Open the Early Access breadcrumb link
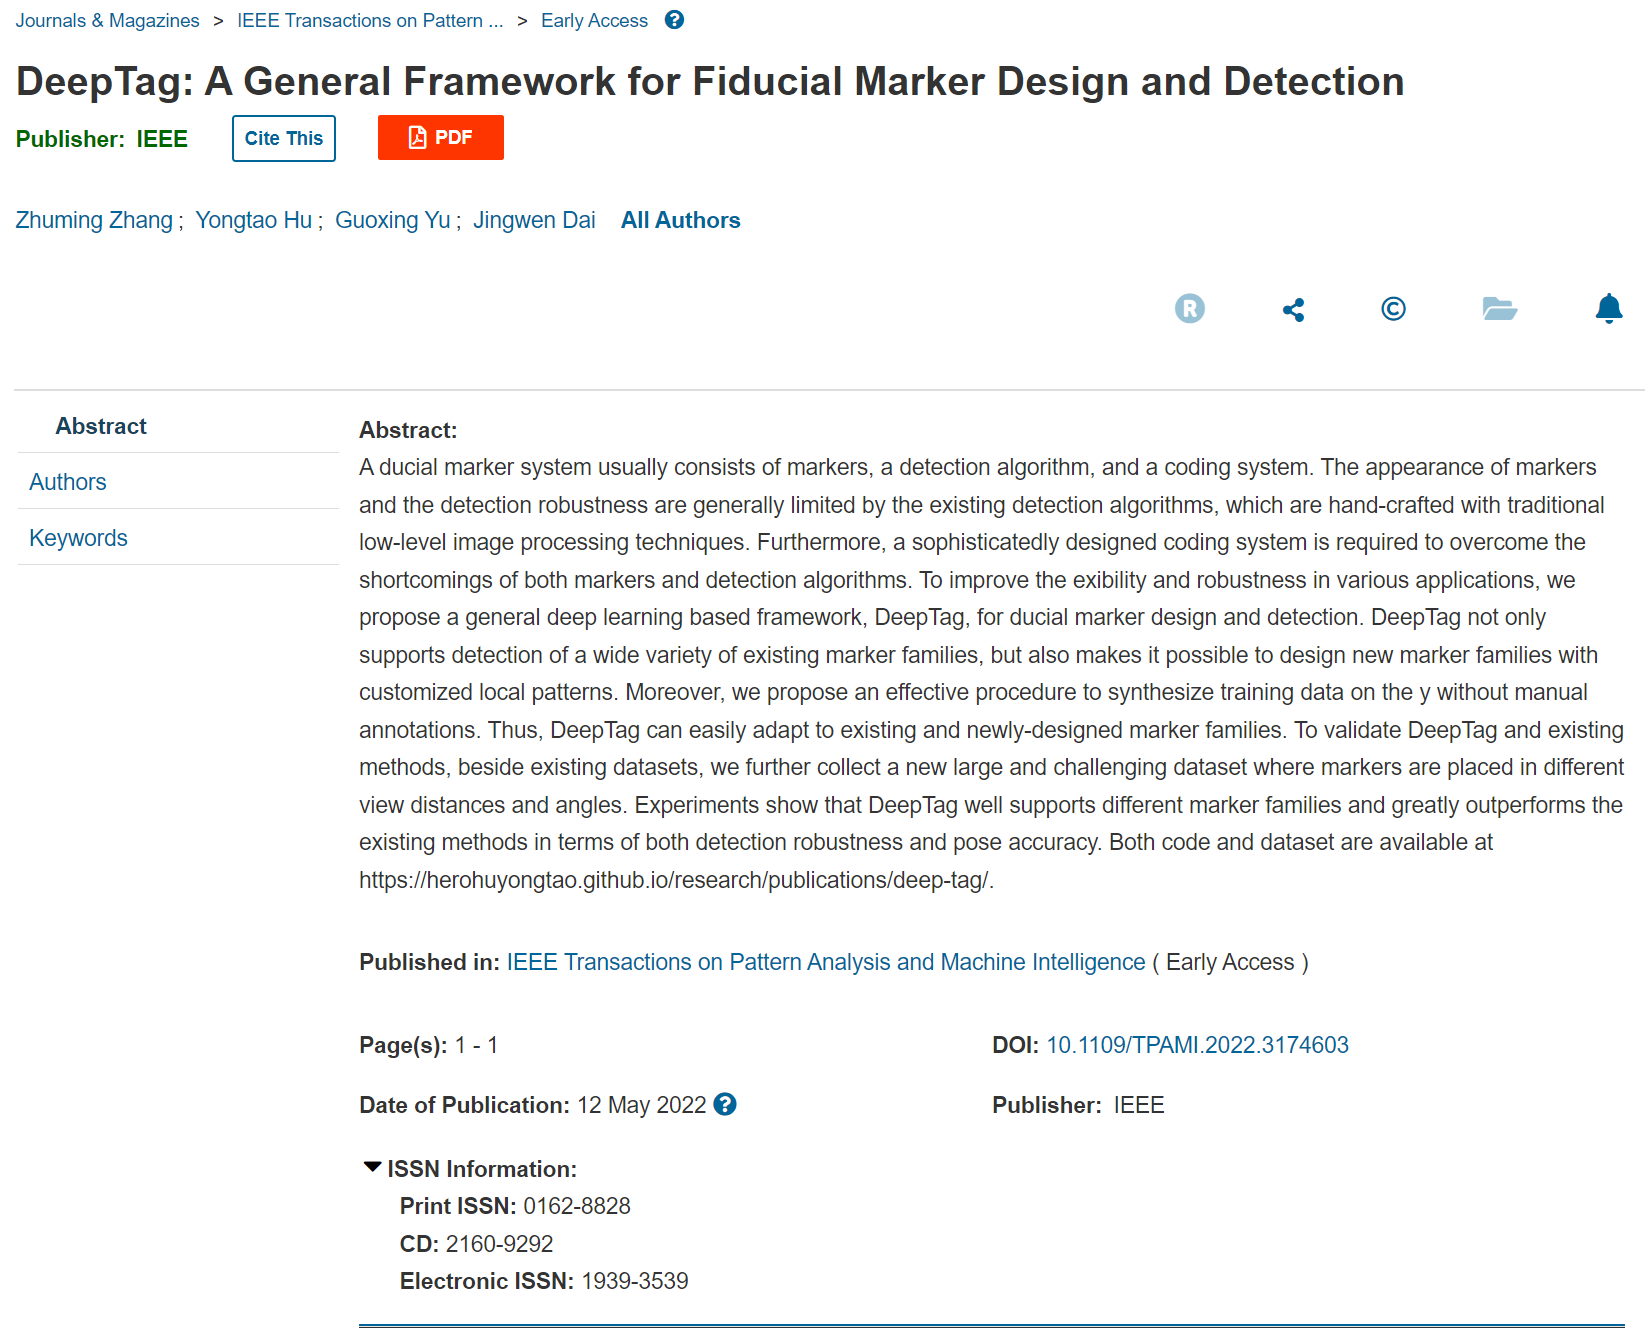1648x1340 pixels. pyautogui.click(x=594, y=20)
